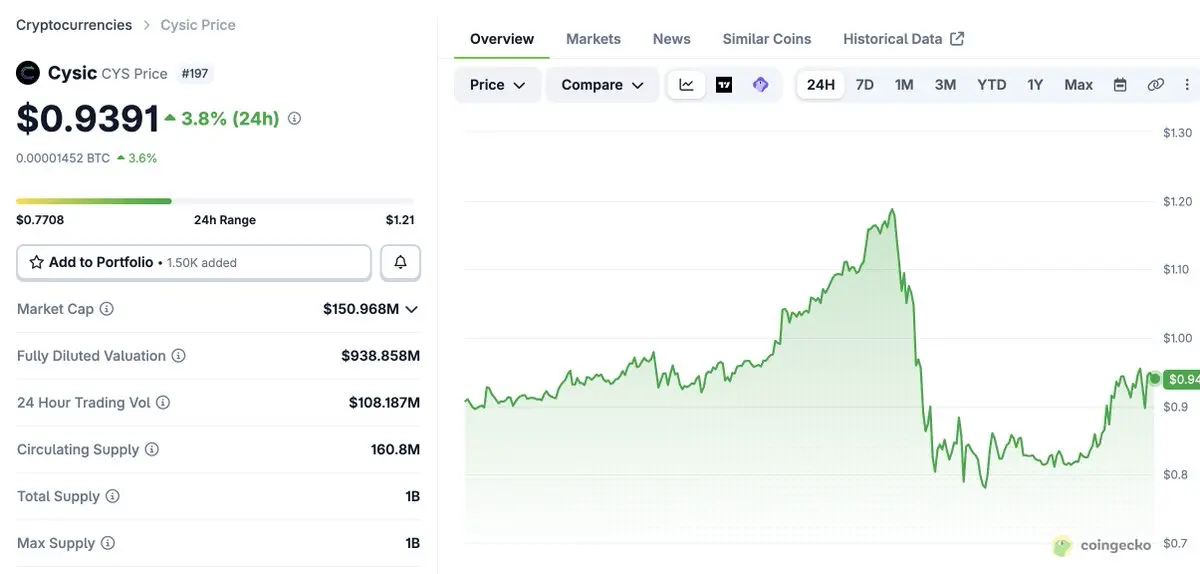
Task: Open the Compare dropdown
Action: coord(602,85)
